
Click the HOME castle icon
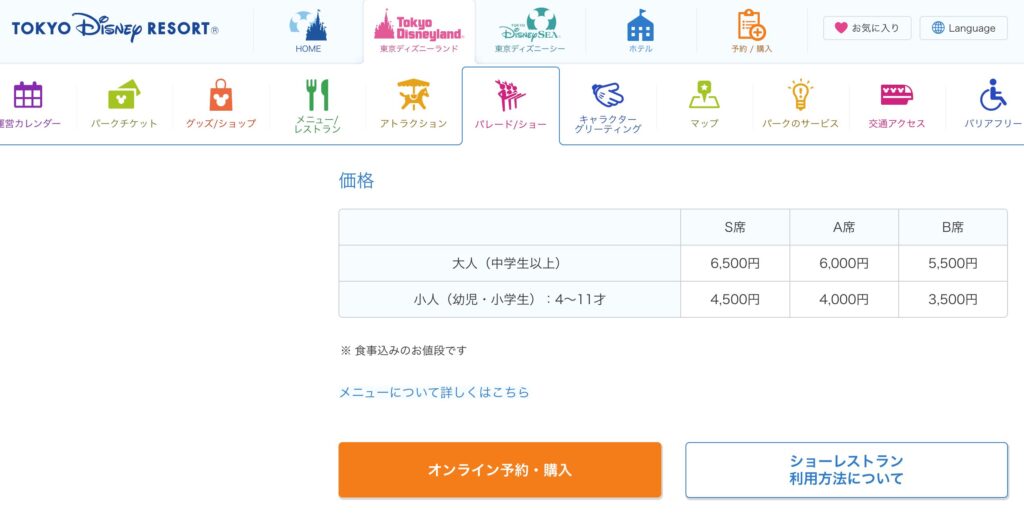[x=308, y=26]
